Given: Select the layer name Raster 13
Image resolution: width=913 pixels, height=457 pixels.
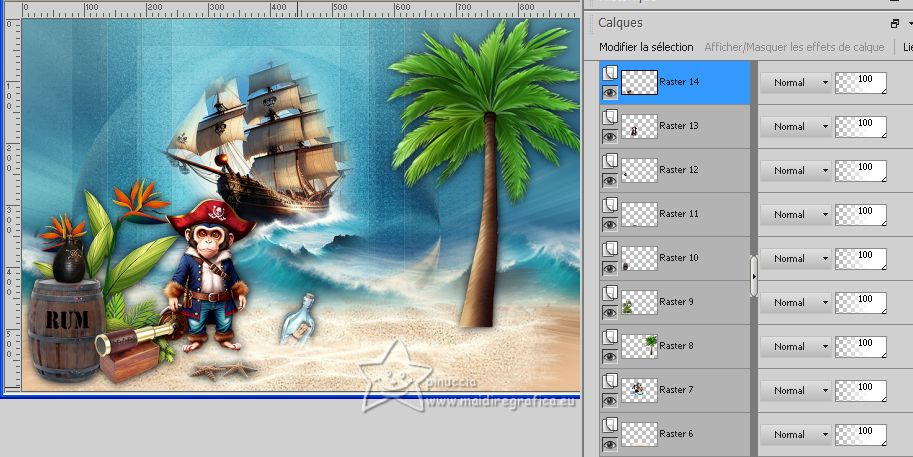Looking at the screenshot, I should pos(679,126).
